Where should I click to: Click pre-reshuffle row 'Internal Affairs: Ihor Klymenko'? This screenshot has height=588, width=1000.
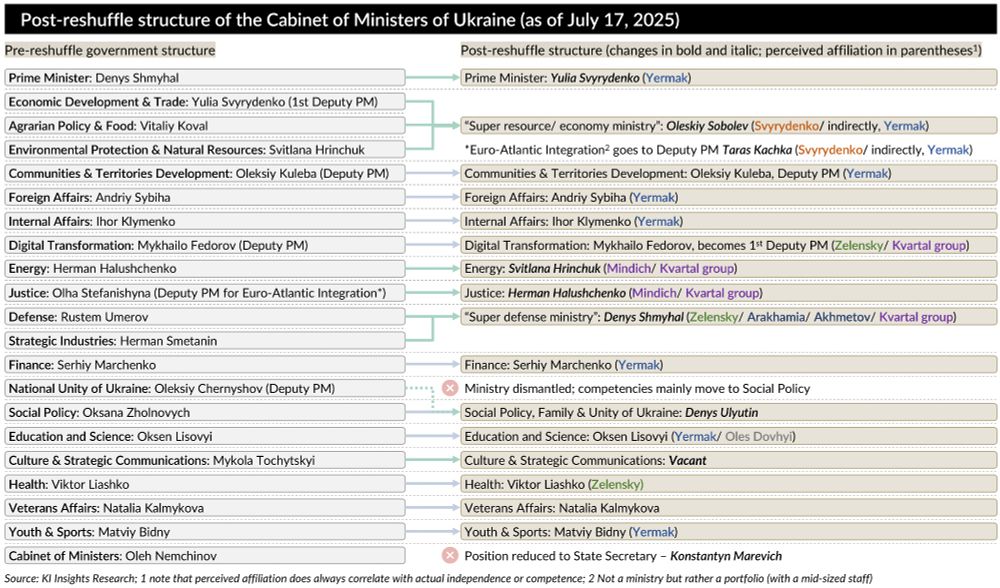pyautogui.click(x=205, y=221)
